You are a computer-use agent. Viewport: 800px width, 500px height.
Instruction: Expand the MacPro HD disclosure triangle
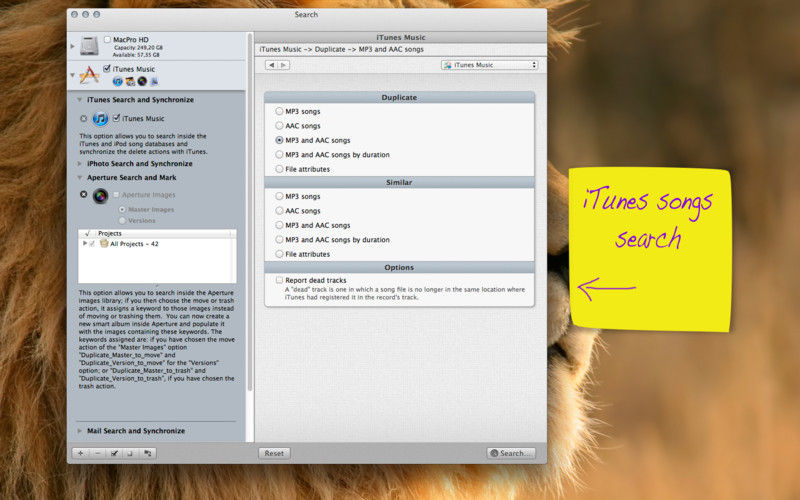[x=72, y=46]
